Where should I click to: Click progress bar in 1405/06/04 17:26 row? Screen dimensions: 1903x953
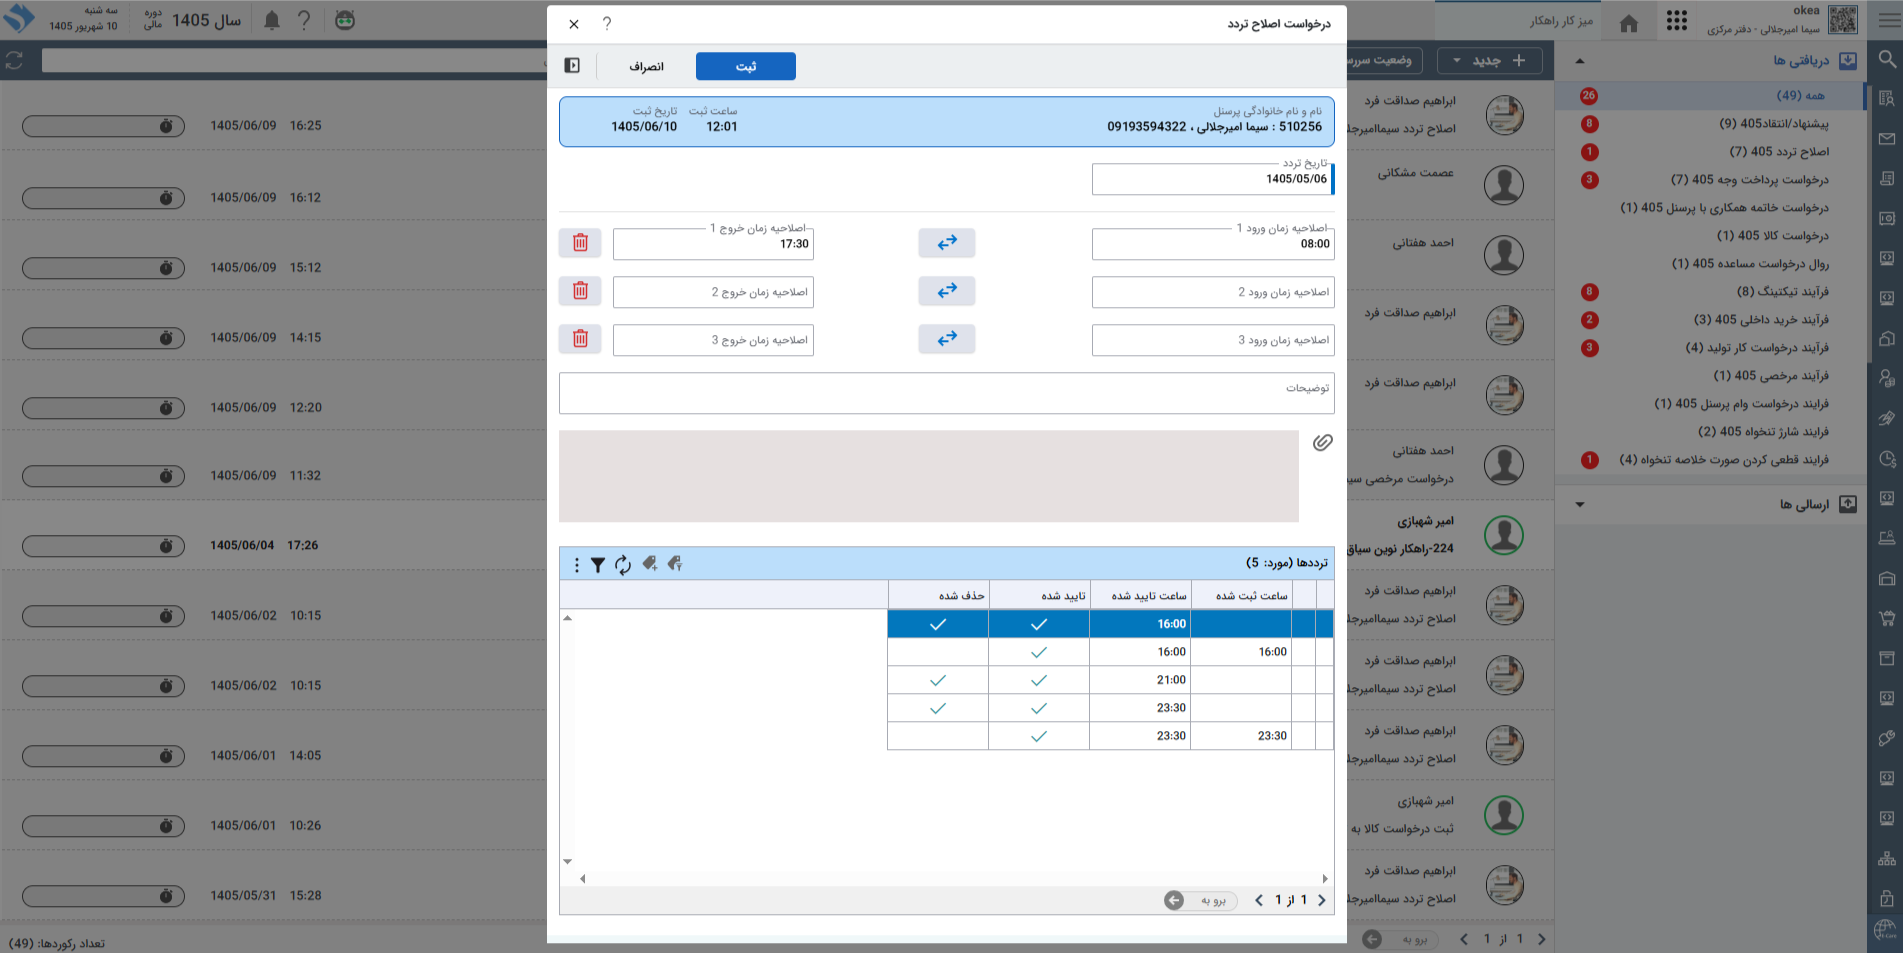103,546
